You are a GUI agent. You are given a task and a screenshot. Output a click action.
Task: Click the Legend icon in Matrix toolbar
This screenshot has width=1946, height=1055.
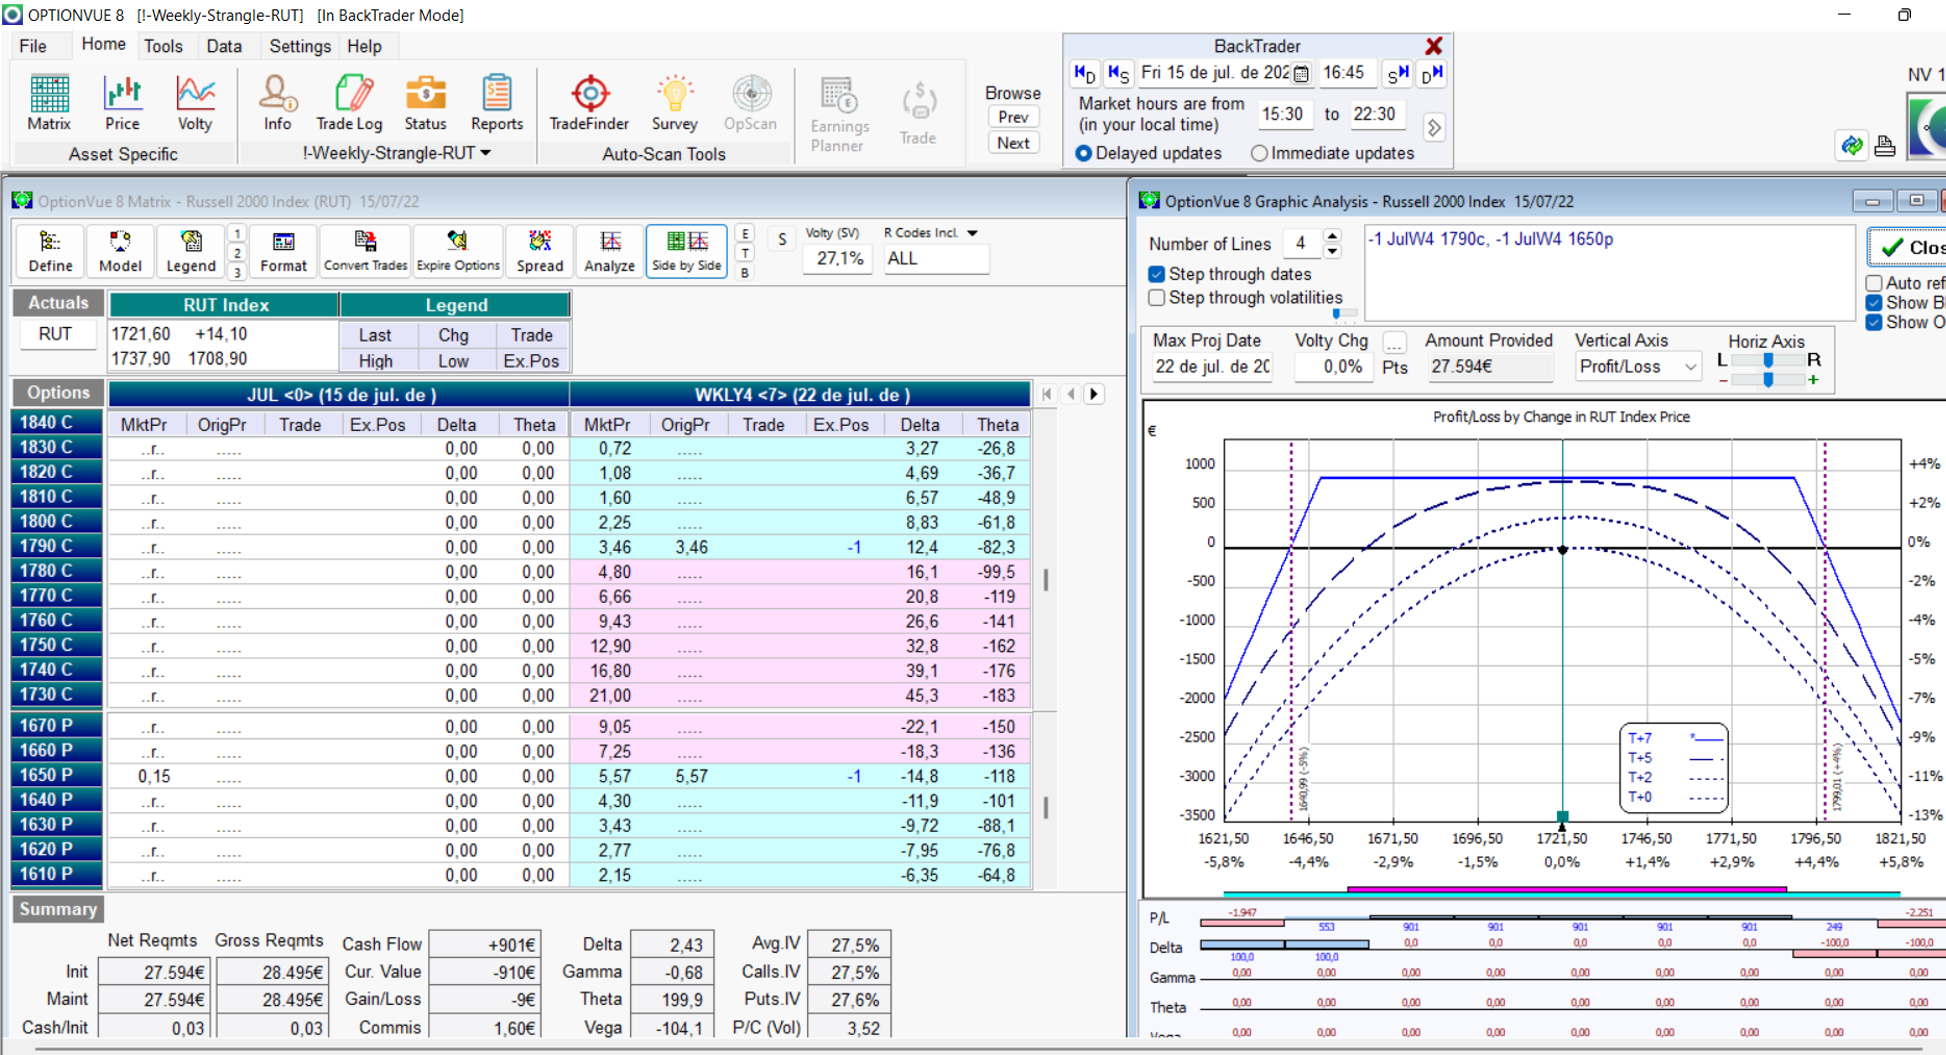(190, 251)
